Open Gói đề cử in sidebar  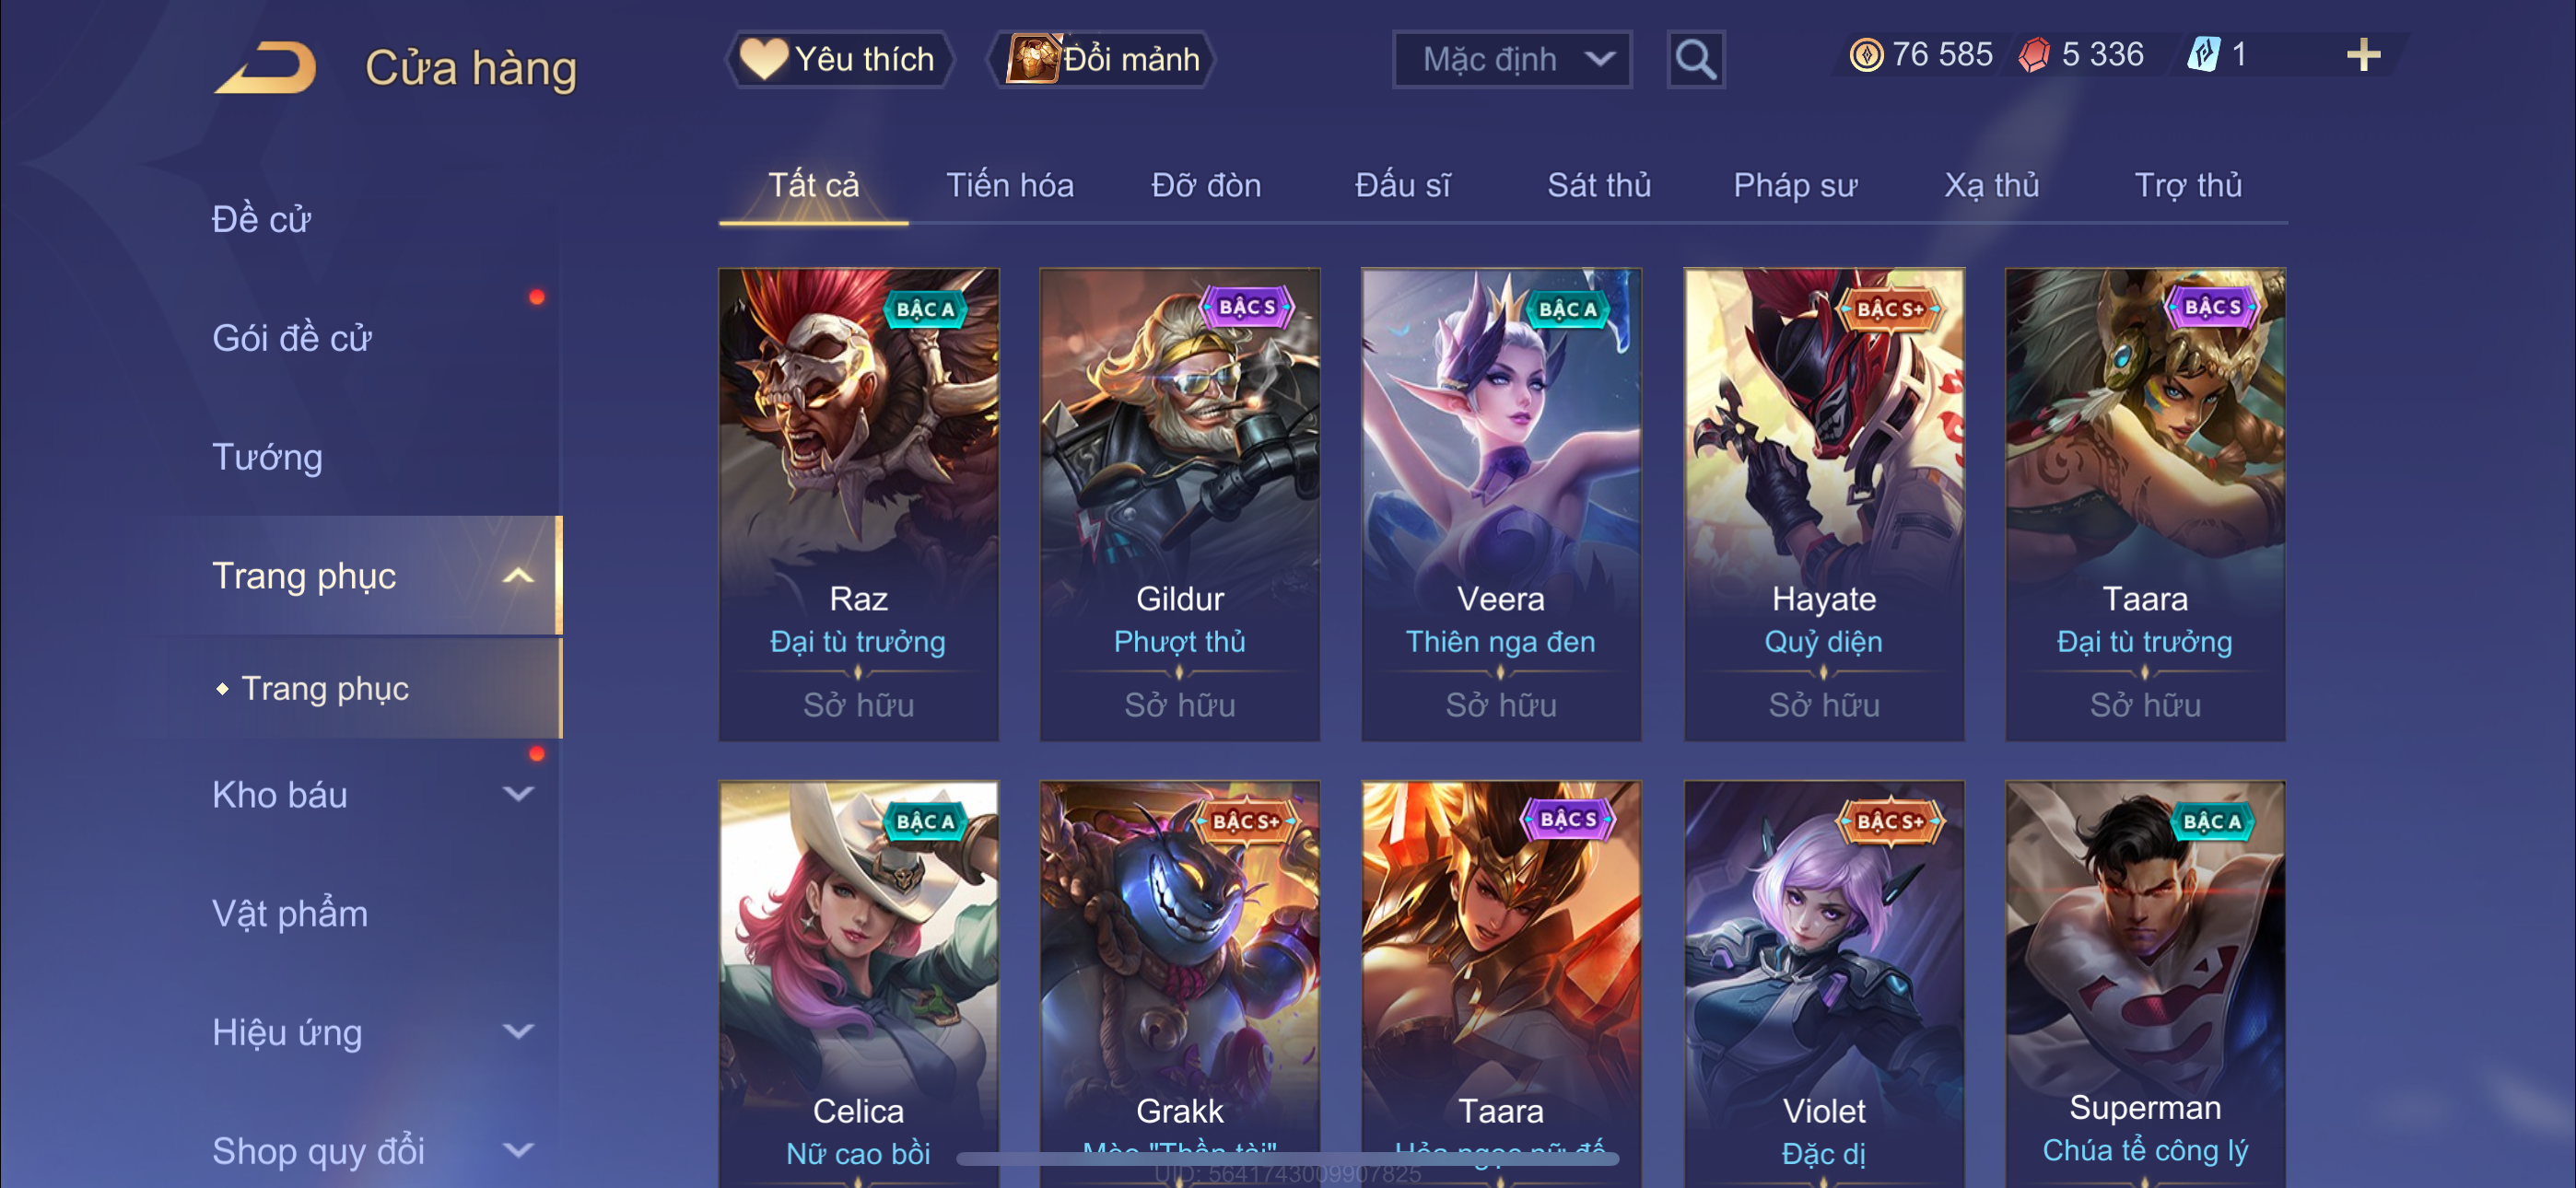tap(291, 338)
